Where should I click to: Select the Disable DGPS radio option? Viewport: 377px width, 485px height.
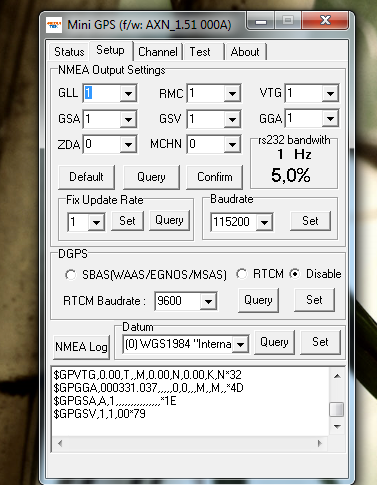(x=295, y=274)
